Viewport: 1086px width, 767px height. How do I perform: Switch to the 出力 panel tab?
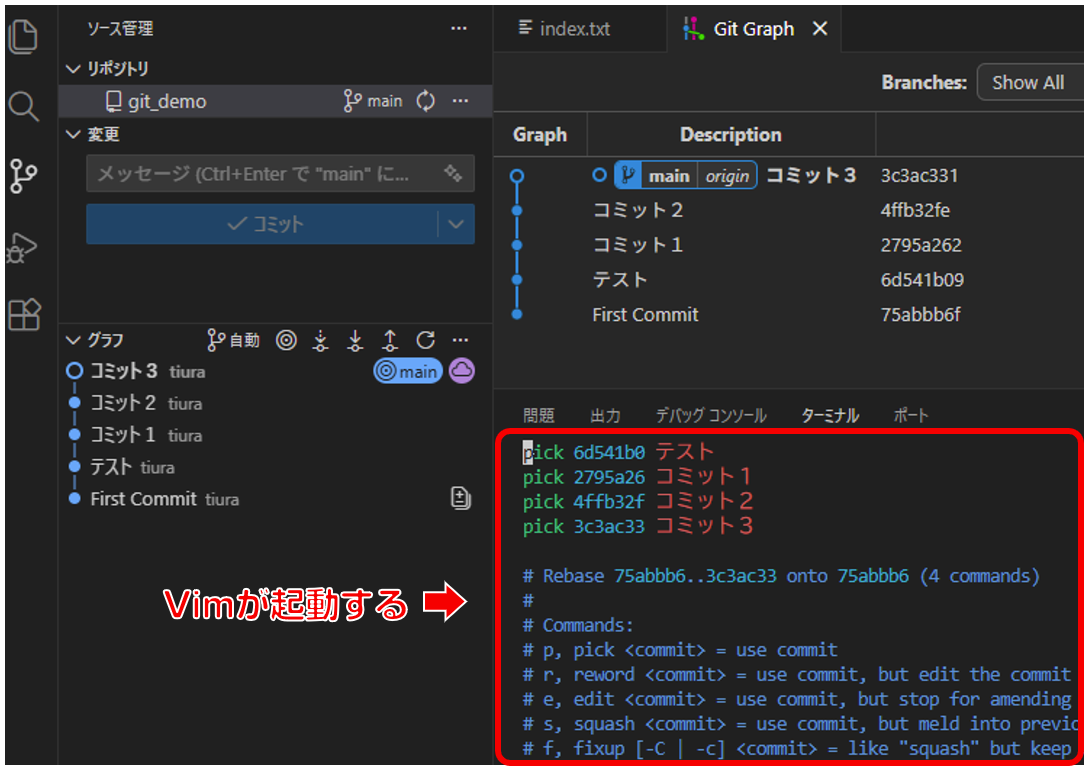(605, 415)
